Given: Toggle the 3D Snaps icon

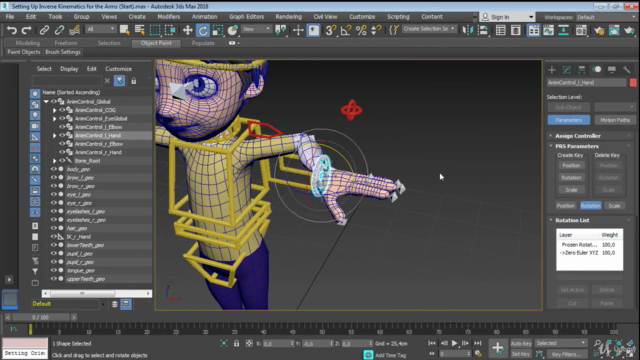Looking at the screenshot, I should click(331, 30).
